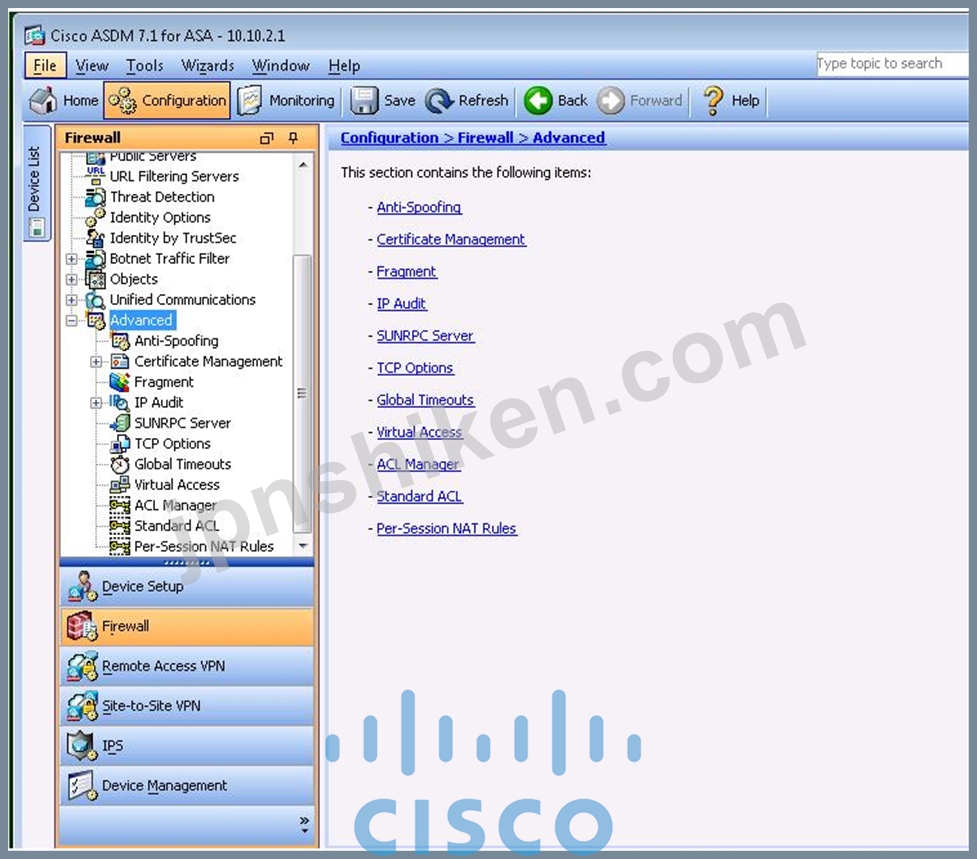
Task: Follow the IP Audit link
Action: point(401,303)
